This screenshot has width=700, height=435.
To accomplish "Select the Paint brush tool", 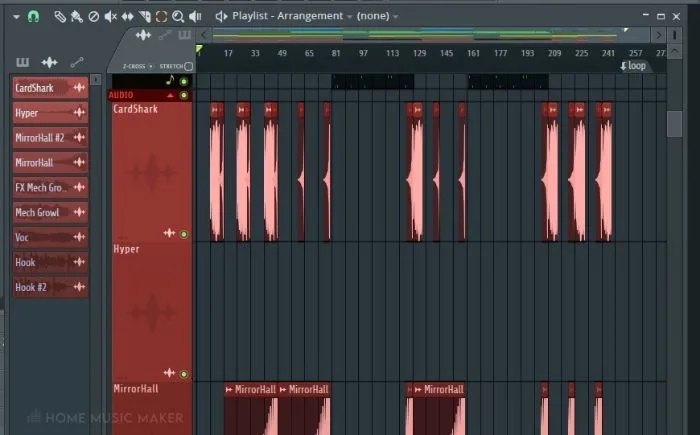I will point(76,17).
